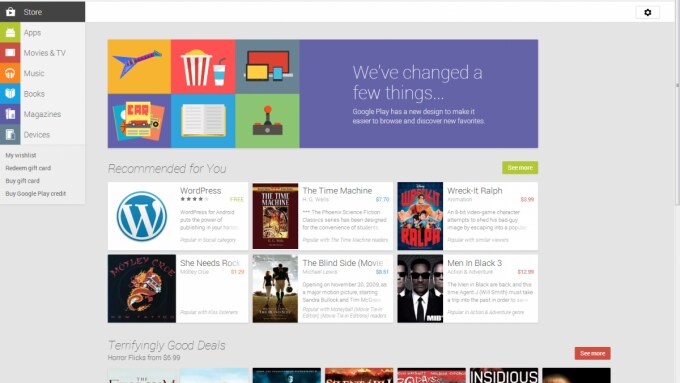Open the Devices icon in sidebar
Viewport: 680px width, 383px height.
click(x=10, y=134)
